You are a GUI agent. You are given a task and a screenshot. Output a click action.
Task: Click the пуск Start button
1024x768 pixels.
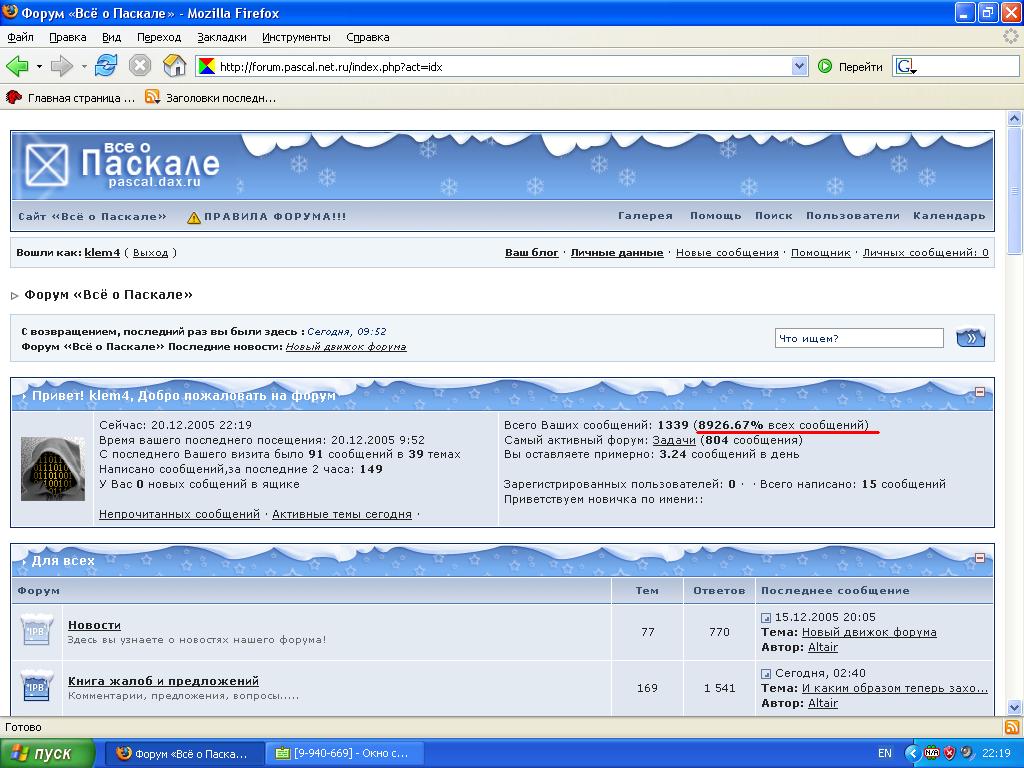point(48,753)
